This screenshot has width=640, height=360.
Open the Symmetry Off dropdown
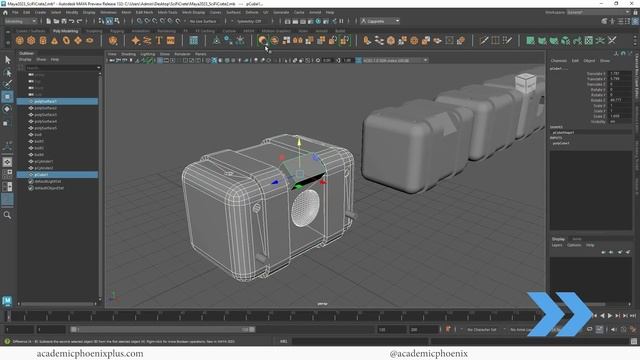pos(250,21)
